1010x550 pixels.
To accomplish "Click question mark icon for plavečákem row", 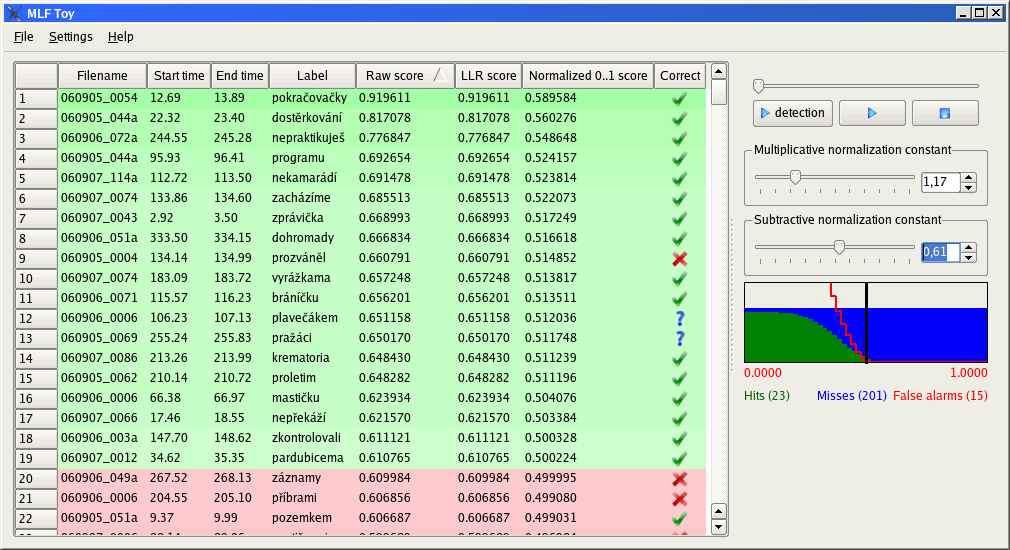I will click(x=679, y=319).
